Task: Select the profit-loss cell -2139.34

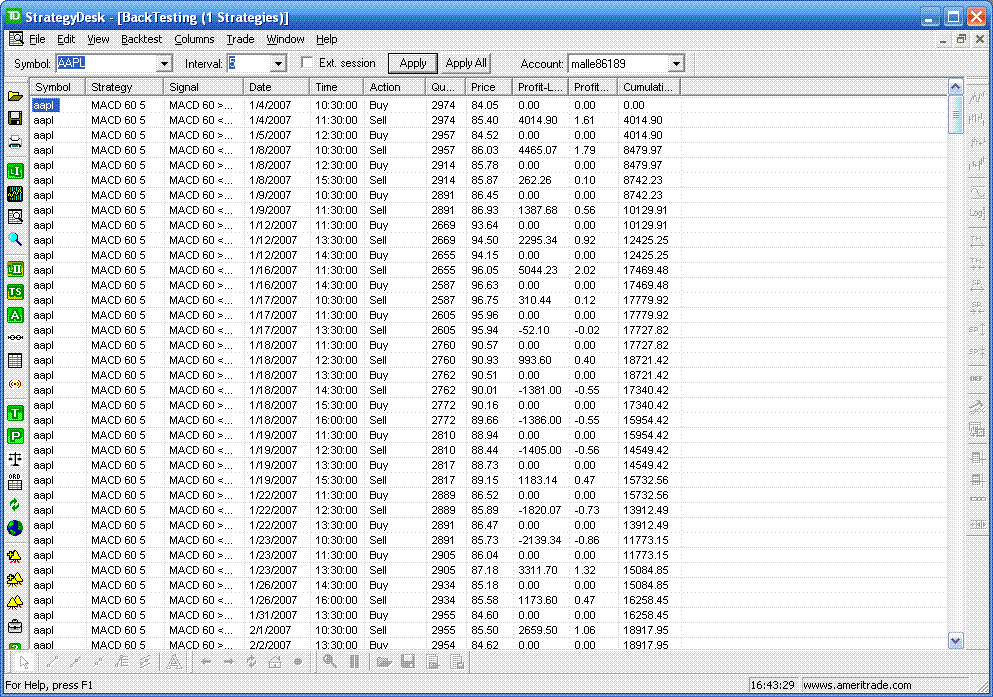Action: click(x=540, y=541)
